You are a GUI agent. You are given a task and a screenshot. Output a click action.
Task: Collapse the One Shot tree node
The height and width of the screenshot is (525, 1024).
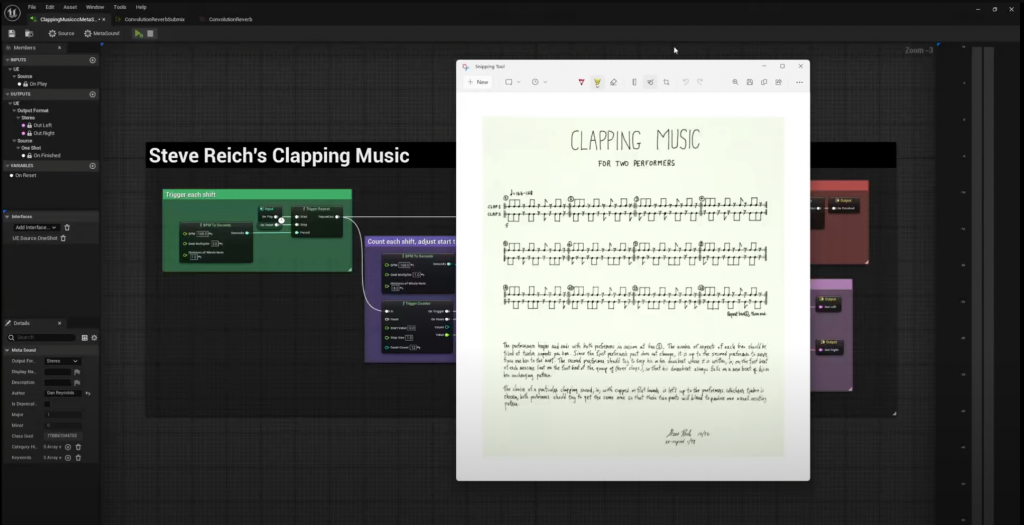(18, 148)
